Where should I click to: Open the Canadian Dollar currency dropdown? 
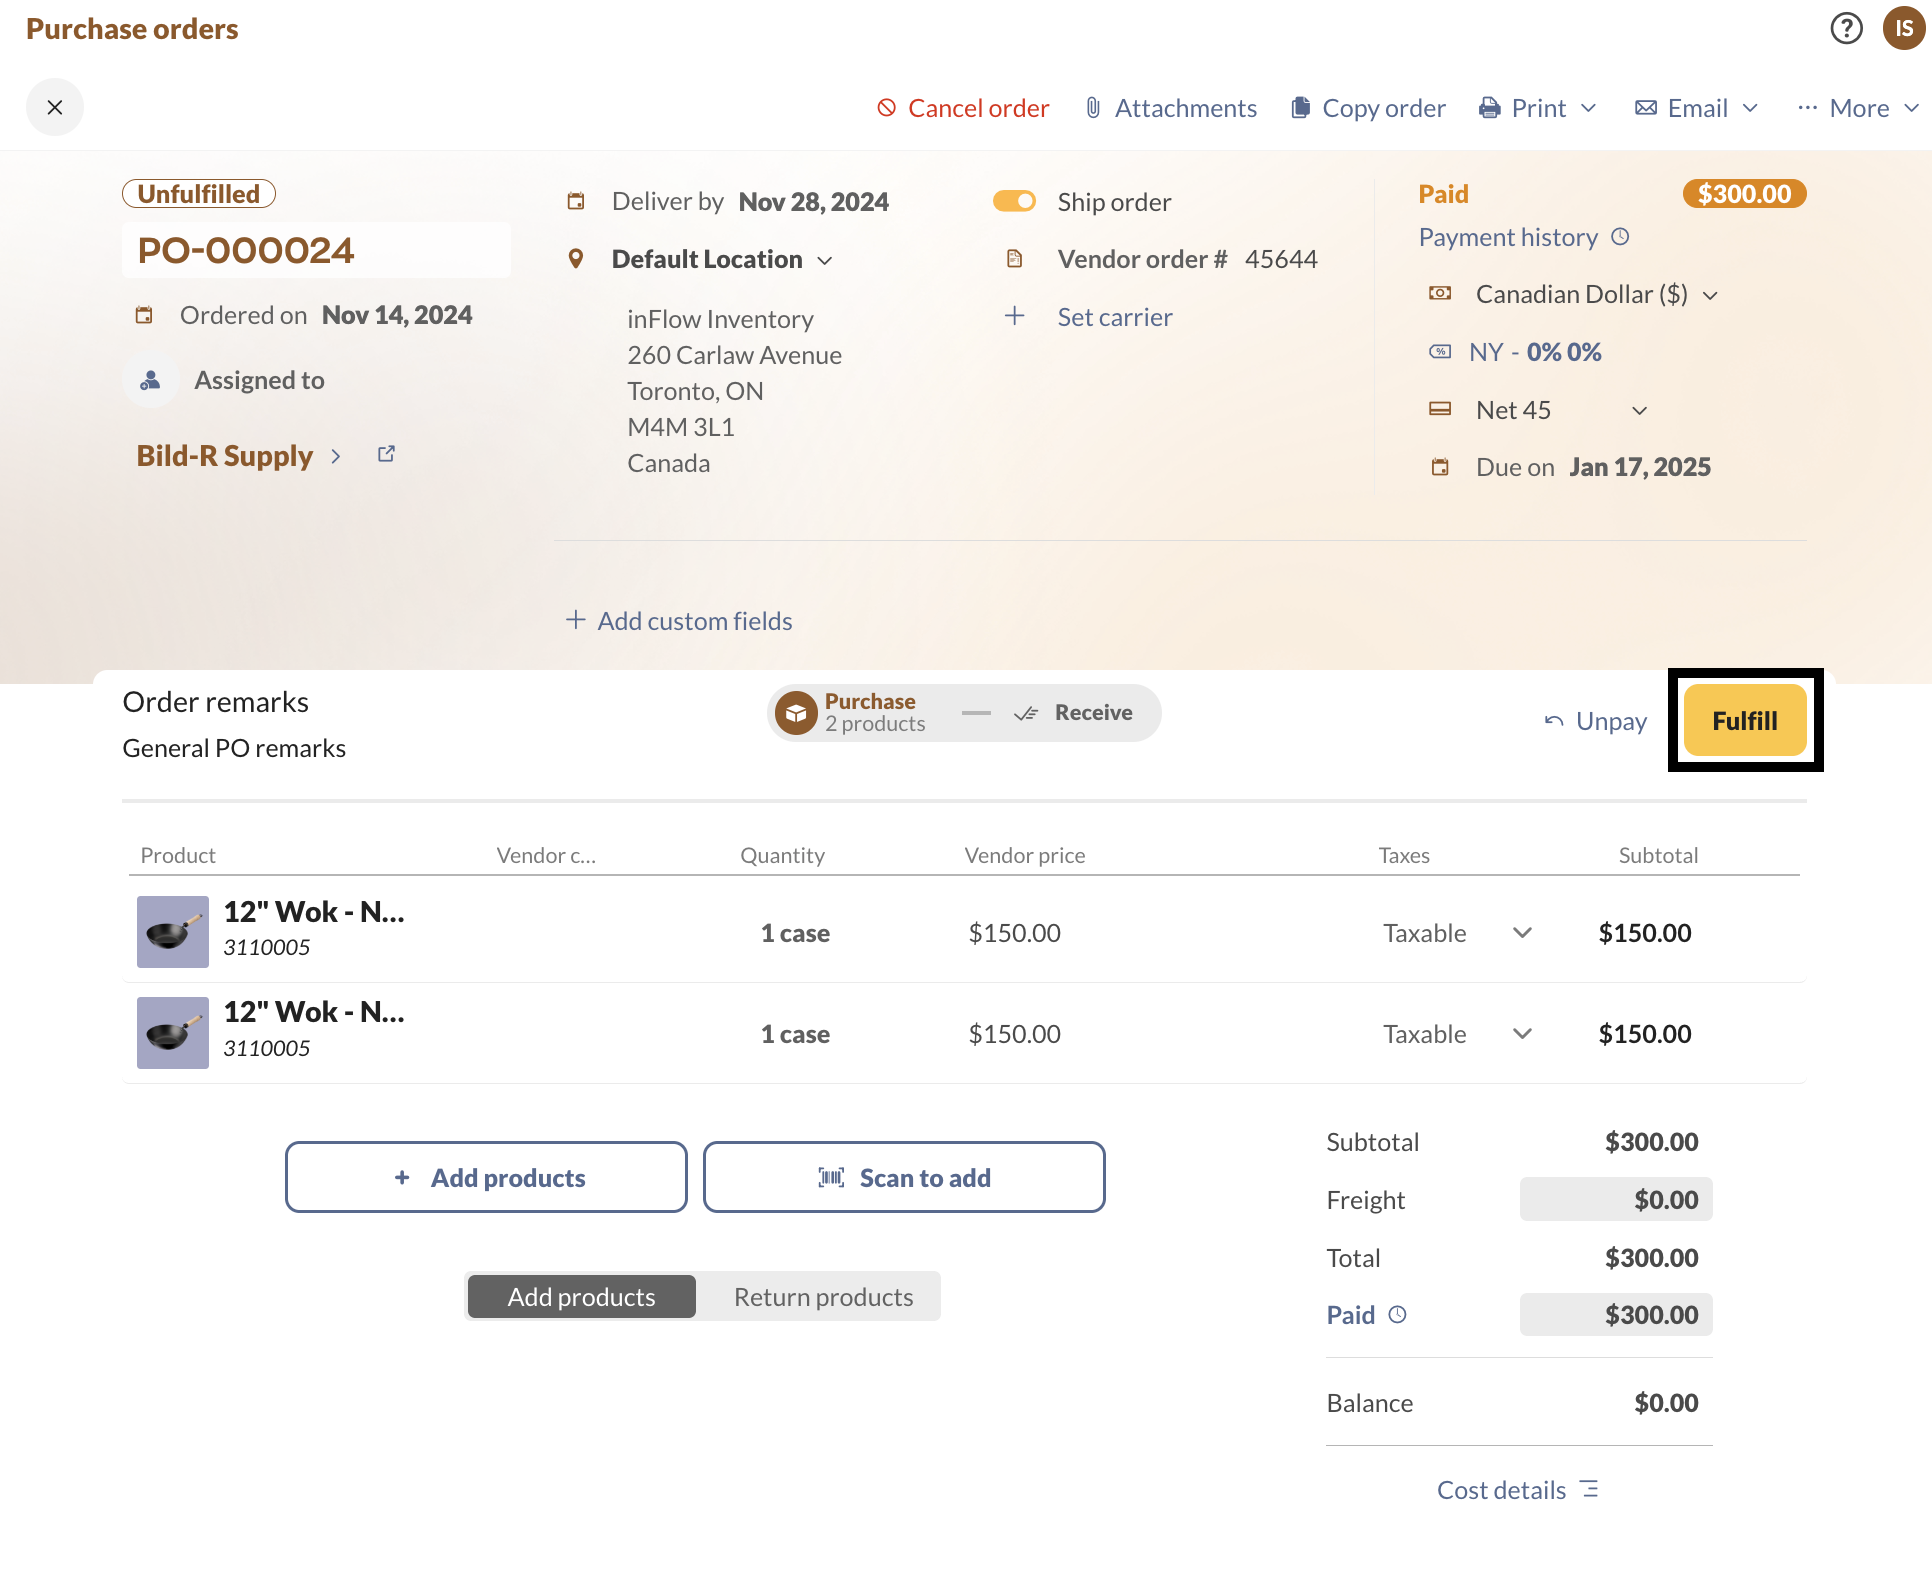click(1711, 294)
